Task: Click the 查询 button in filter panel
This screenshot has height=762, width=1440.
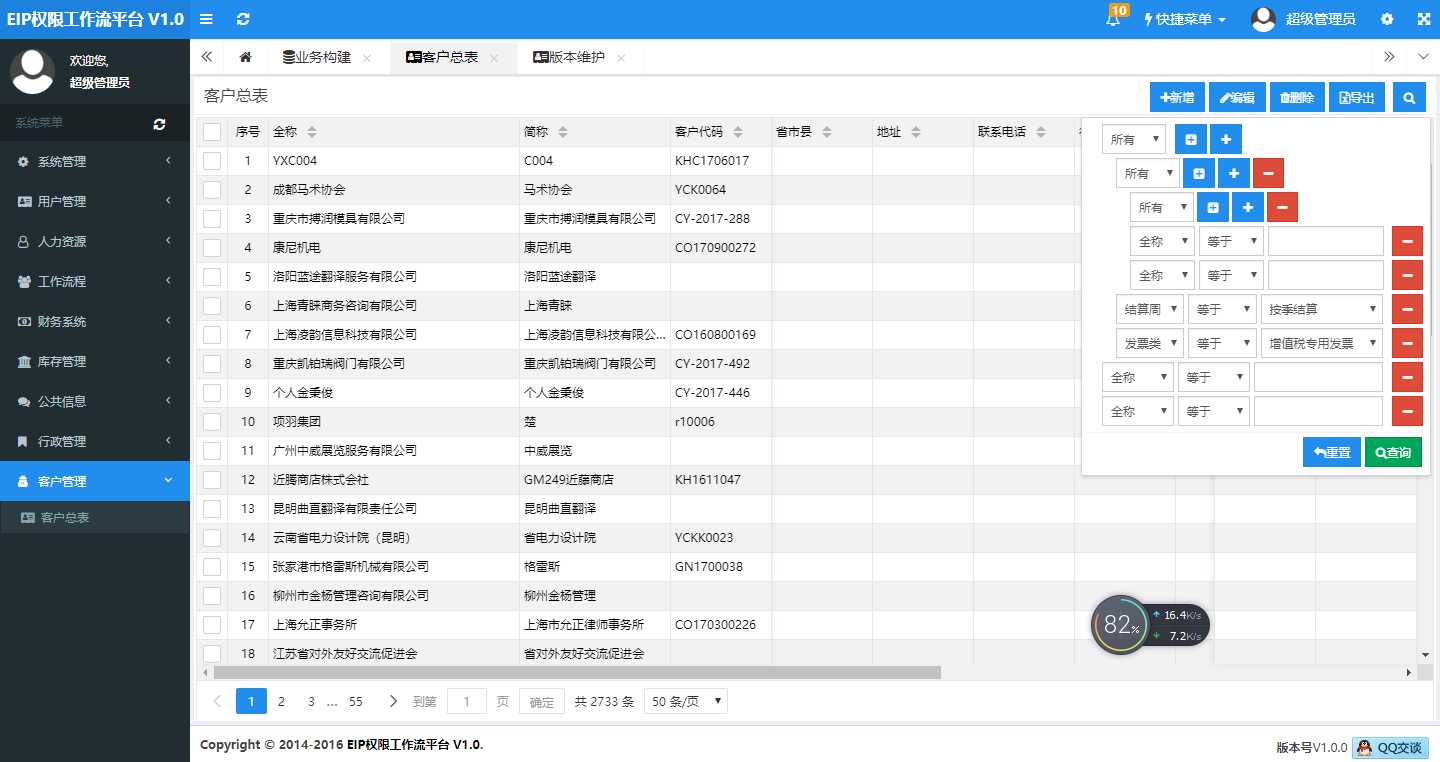Action: (1393, 452)
